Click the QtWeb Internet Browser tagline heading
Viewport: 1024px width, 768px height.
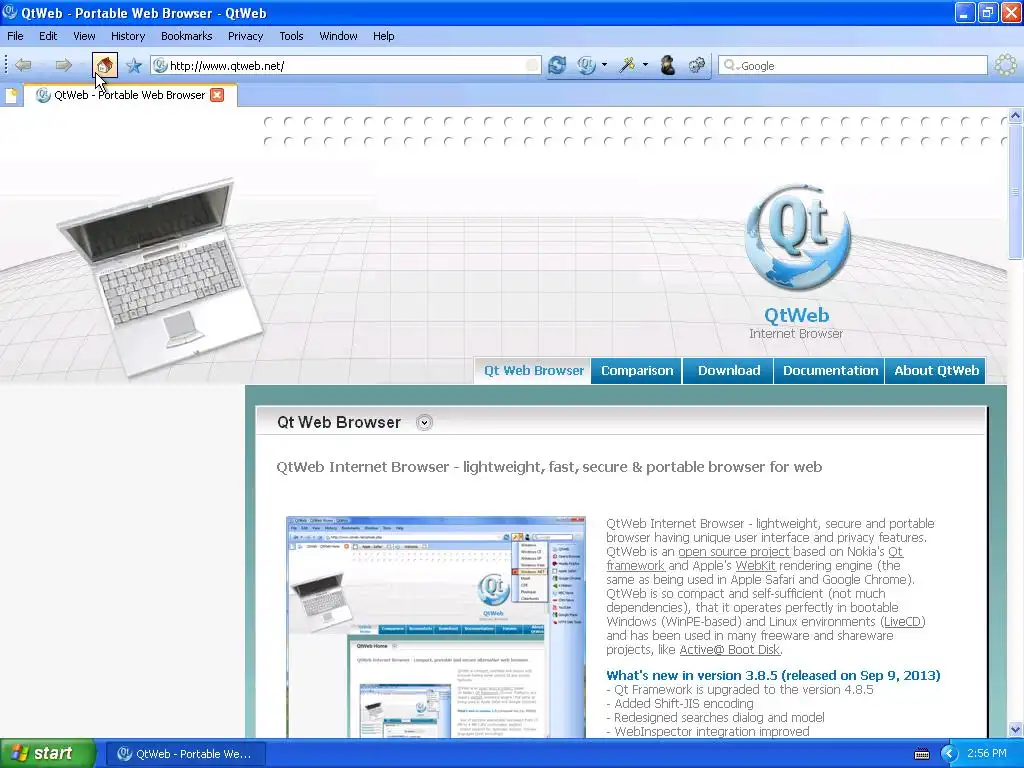pyautogui.click(x=549, y=467)
